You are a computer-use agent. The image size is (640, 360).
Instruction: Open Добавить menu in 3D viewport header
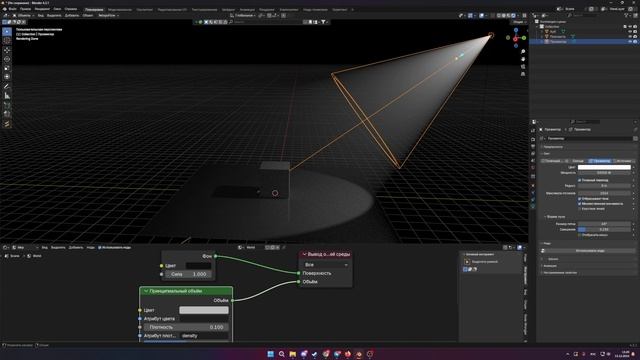point(72,16)
